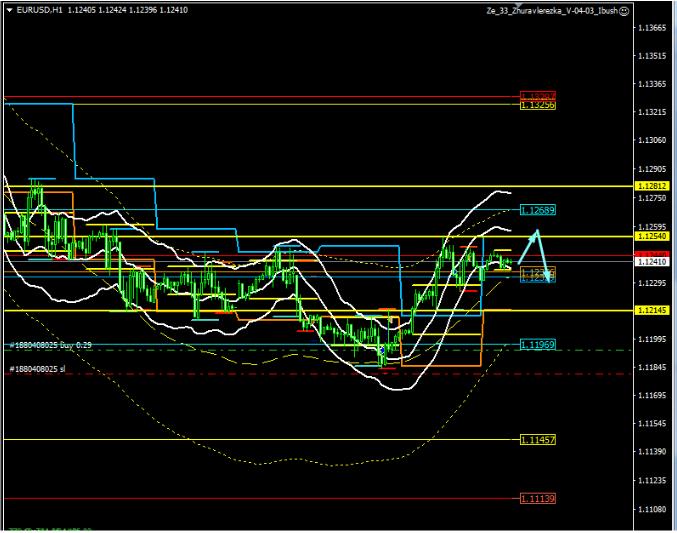This screenshot has width=677, height=533.
Task: Click 1.13365 on the price scale
Action: click(x=652, y=84)
